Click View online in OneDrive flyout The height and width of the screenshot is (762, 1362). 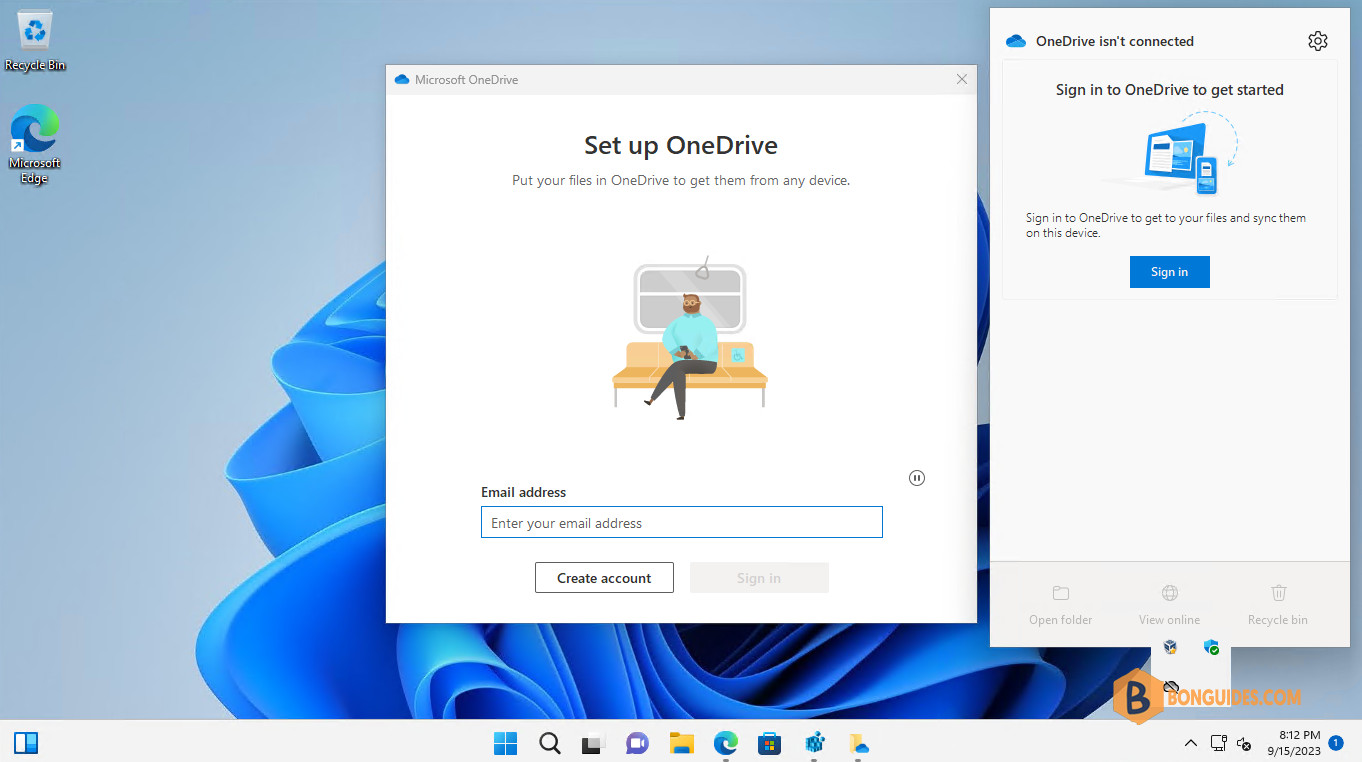[1169, 605]
